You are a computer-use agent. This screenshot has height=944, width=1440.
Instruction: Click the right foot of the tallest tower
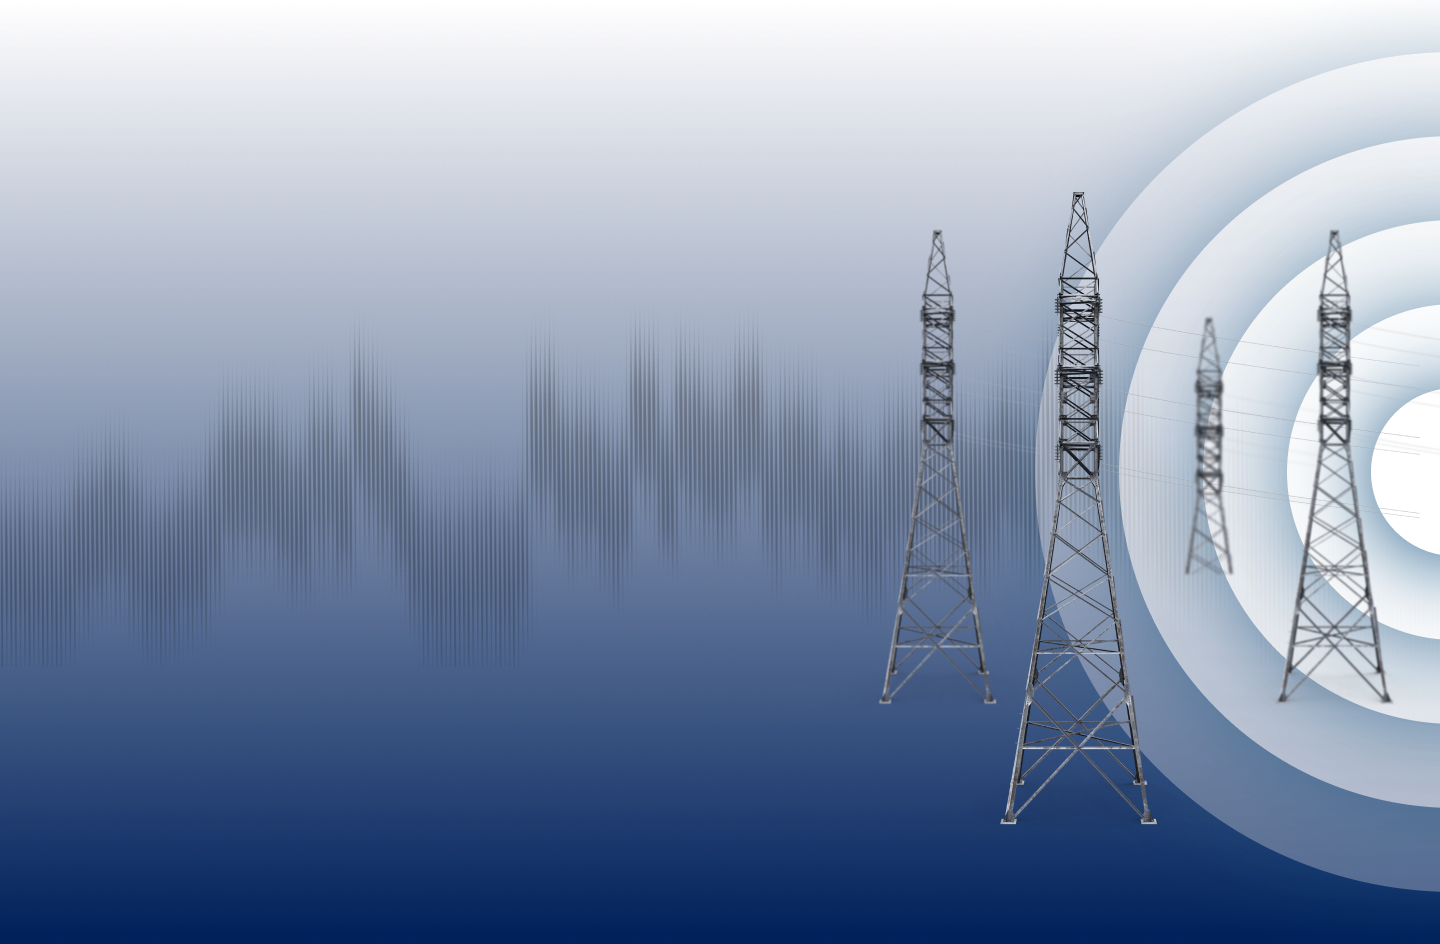(x=1149, y=819)
